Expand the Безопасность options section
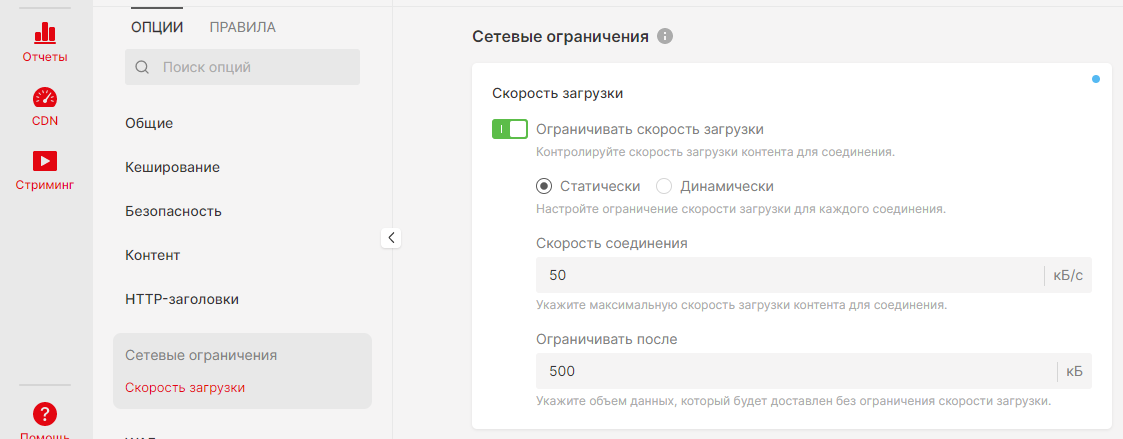 pos(173,211)
